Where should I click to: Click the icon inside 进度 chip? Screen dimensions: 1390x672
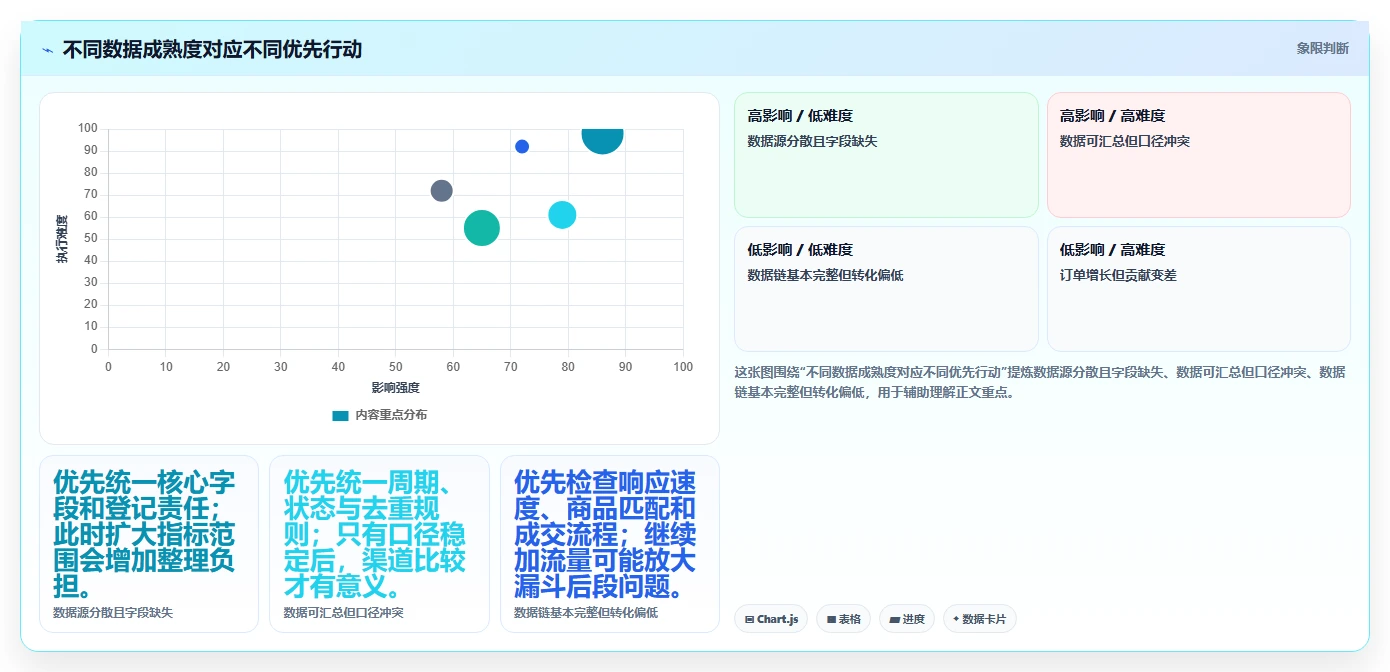[894, 620]
